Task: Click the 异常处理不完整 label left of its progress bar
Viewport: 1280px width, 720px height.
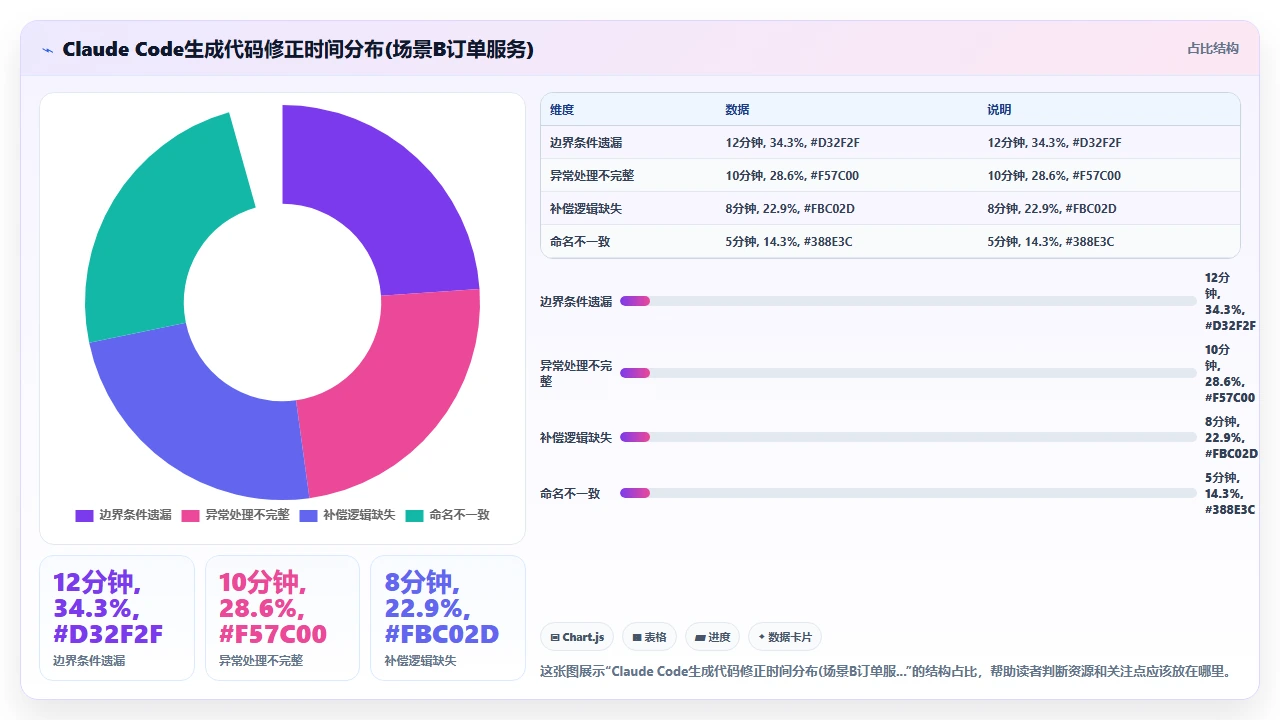Action: 576,373
